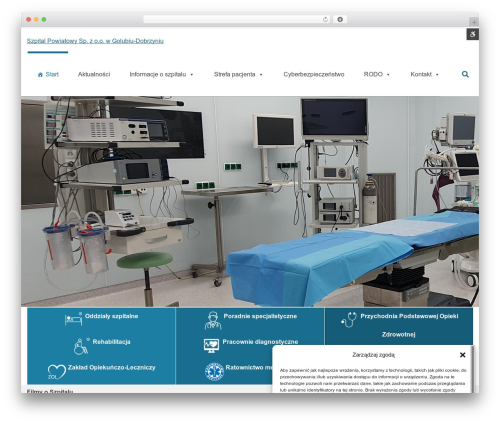Click the operating room hero image
The height and width of the screenshot is (423, 500).
click(x=250, y=201)
